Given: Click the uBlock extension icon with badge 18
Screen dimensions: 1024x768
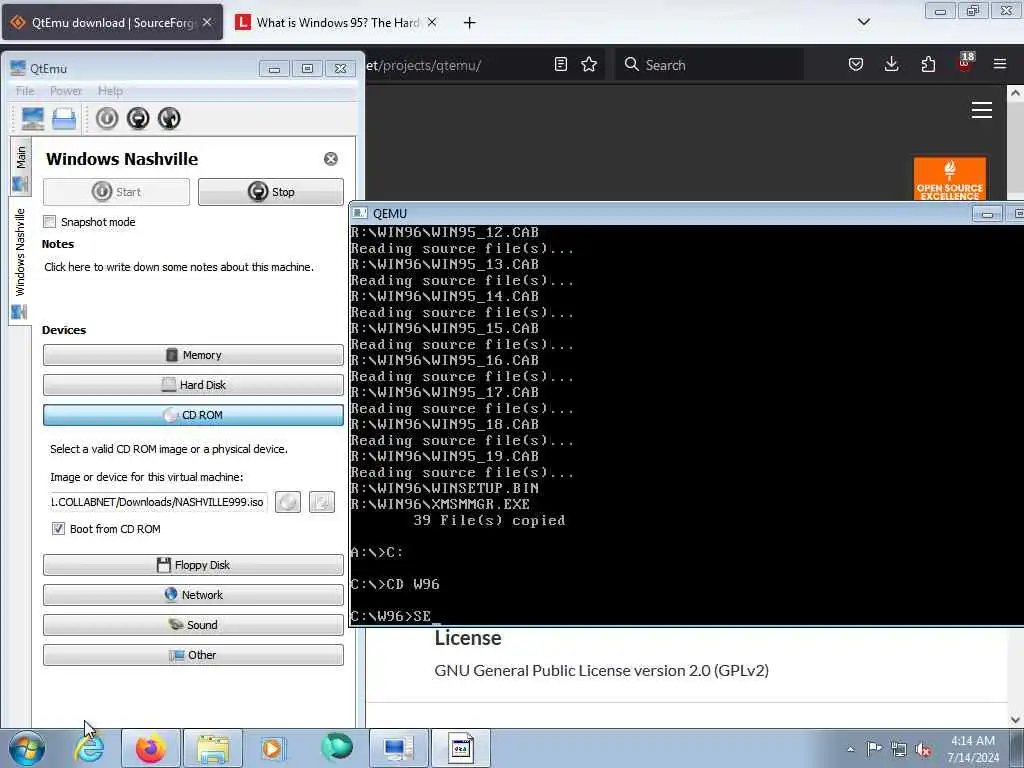Looking at the screenshot, I should point(965,63).
